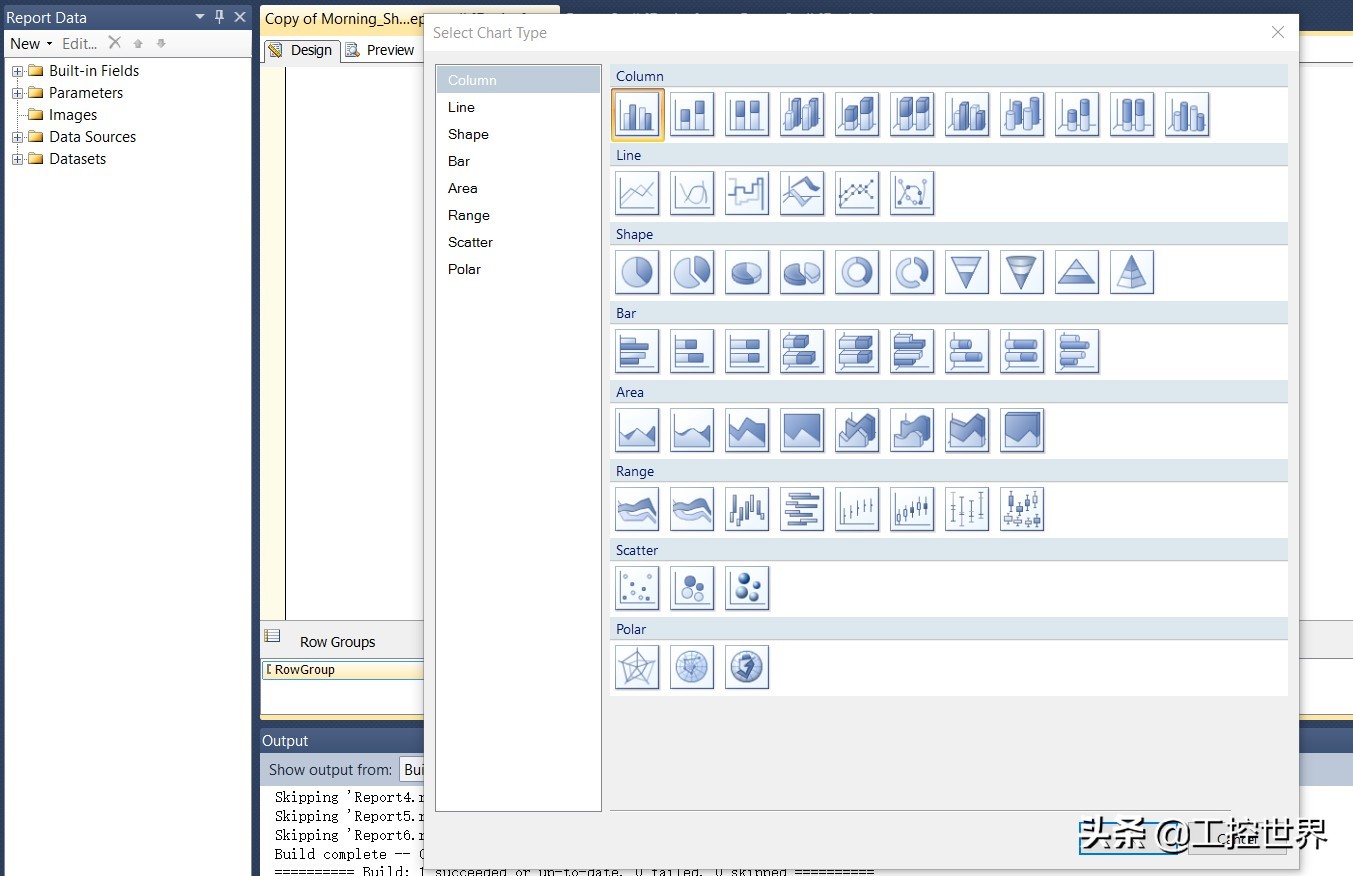The width and height of the screenshot is (1353, 876).
Task: Select the flat 100% Stacked Area chart icon
Action: pos(802,430)
